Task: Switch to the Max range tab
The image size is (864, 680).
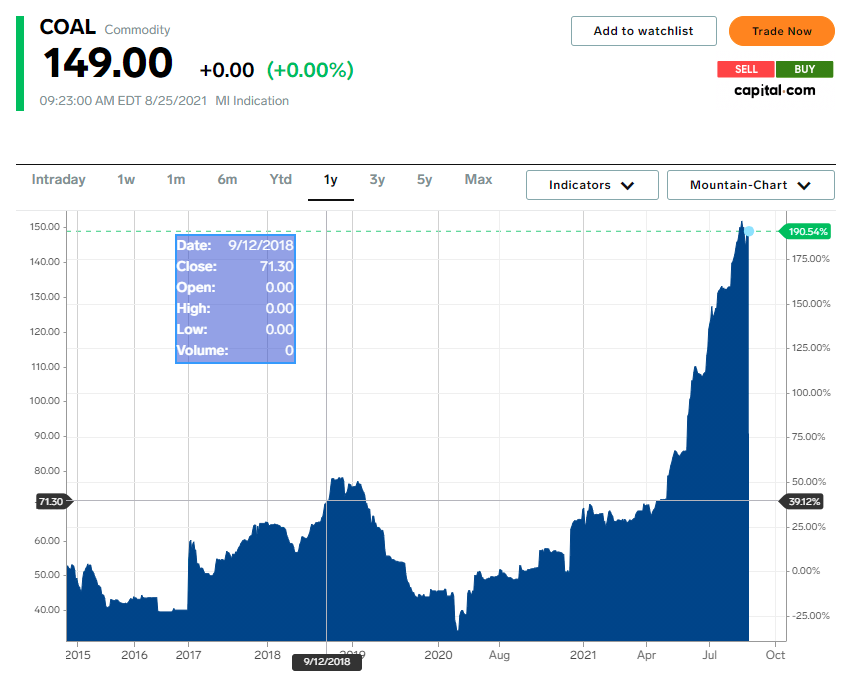Action: pos(478,180)
